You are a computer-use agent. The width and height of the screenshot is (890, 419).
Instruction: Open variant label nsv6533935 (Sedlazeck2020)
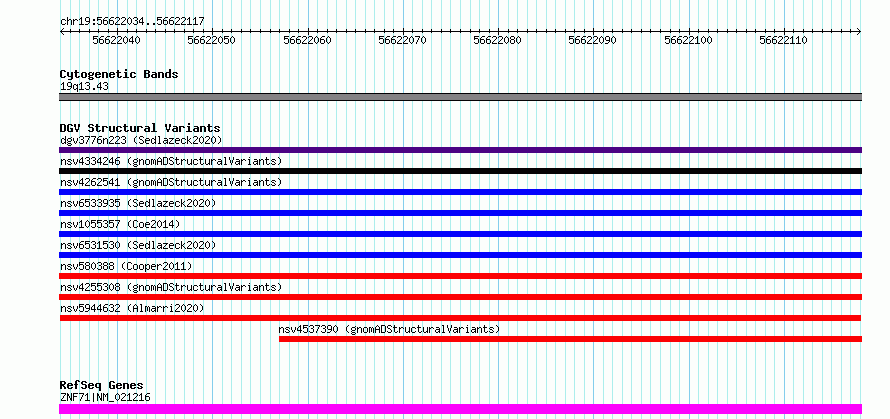point(138,203)
